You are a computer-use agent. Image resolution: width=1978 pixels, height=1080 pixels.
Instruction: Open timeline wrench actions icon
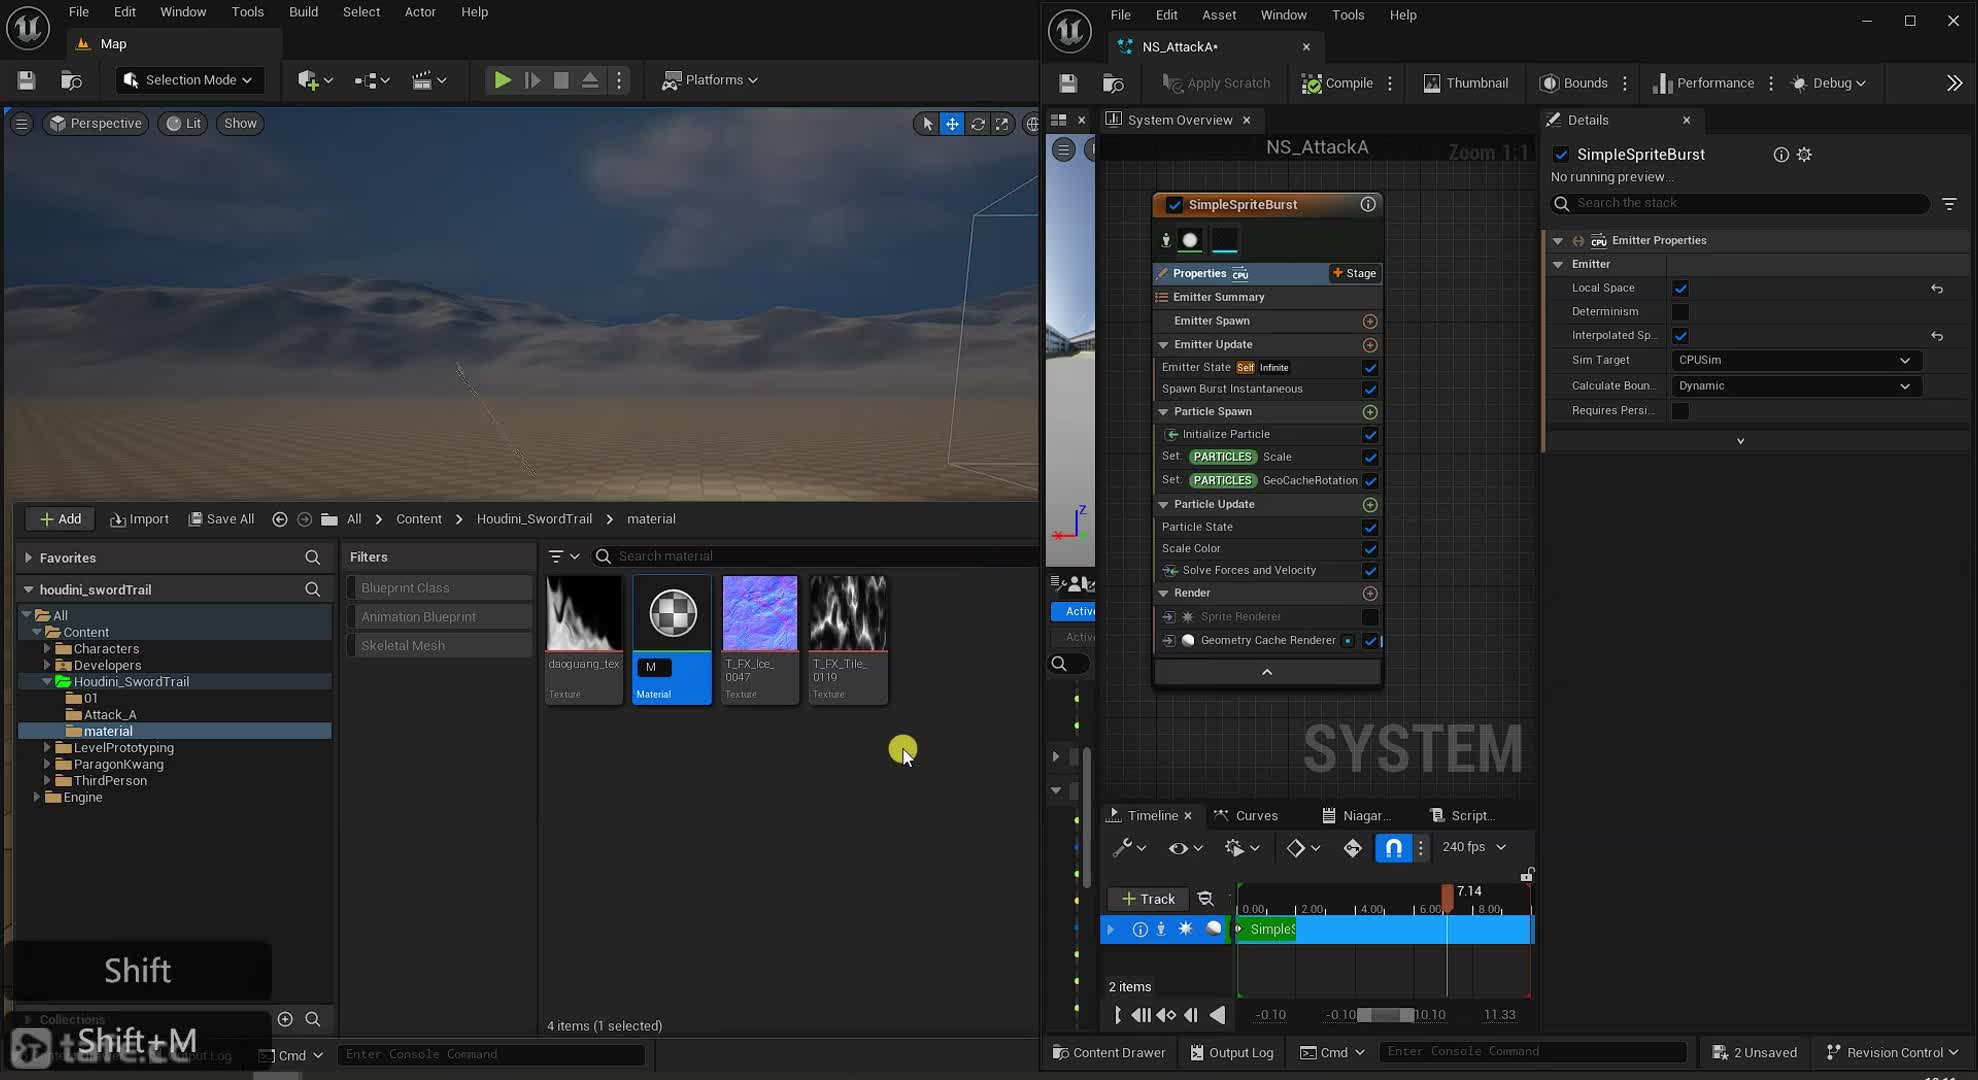tap(1129, 848)
